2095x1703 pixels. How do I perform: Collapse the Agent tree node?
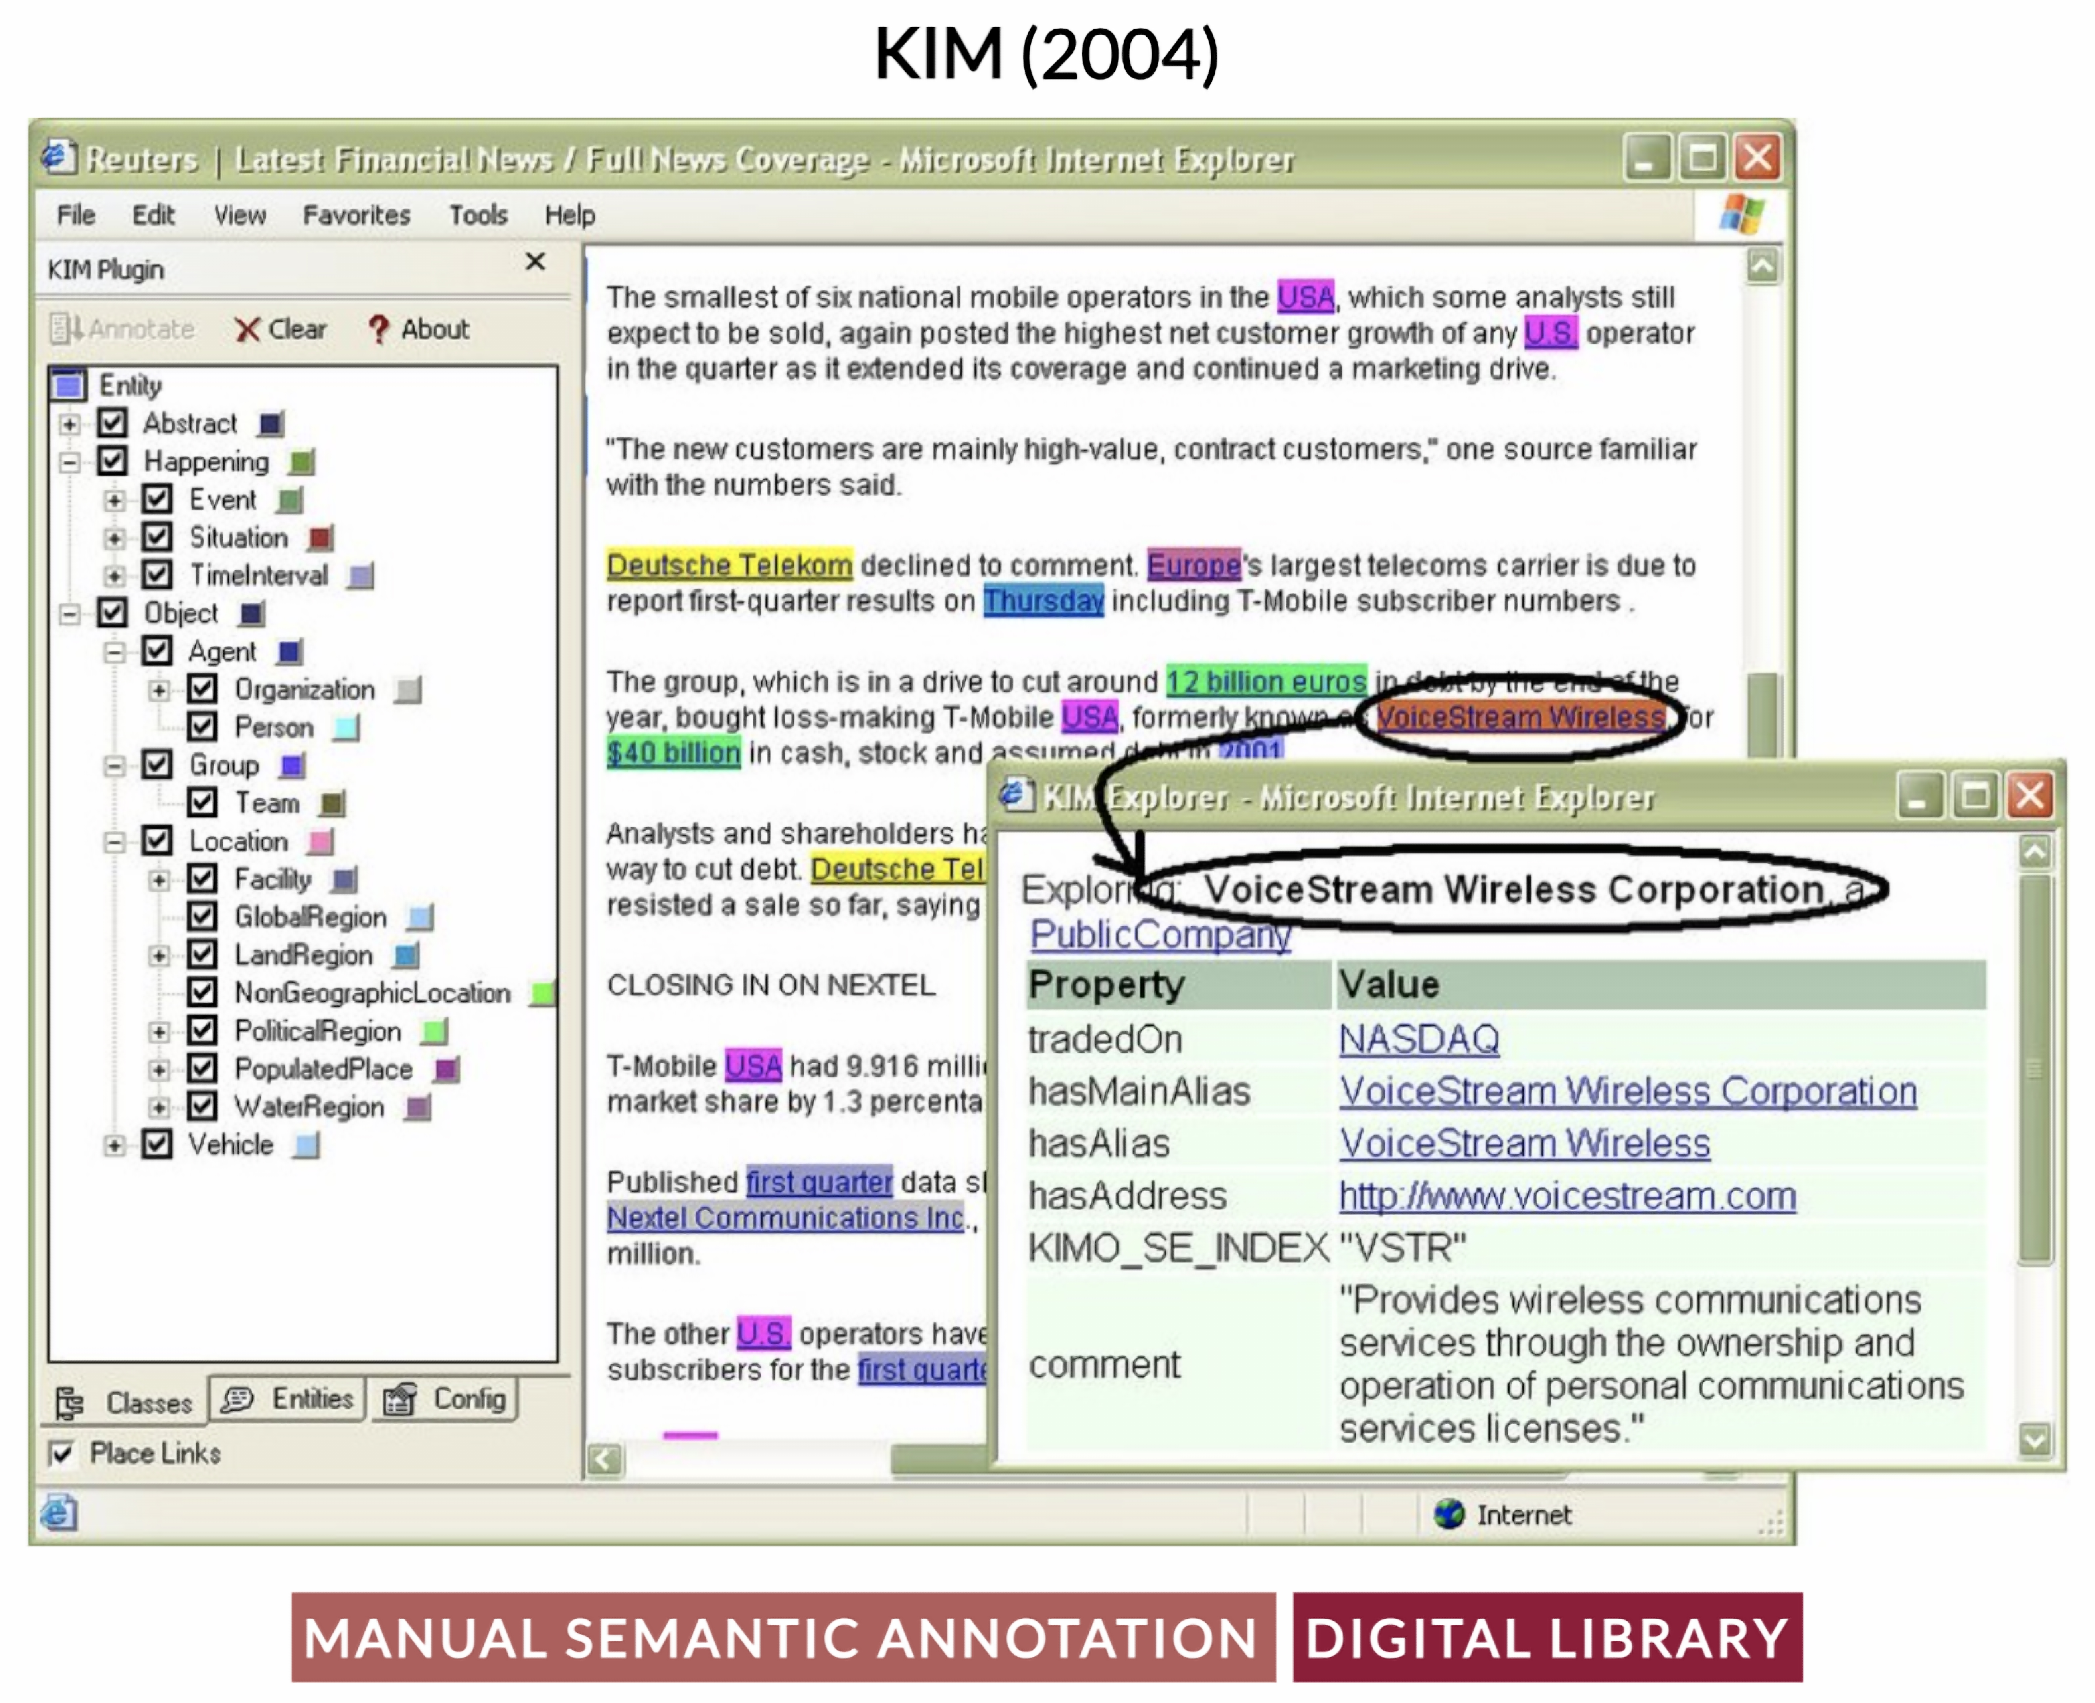[x=114, y=652]
